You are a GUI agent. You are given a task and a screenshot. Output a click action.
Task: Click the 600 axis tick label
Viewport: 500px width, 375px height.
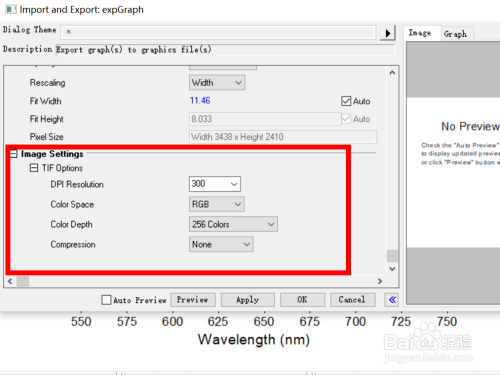pos(172,322)
